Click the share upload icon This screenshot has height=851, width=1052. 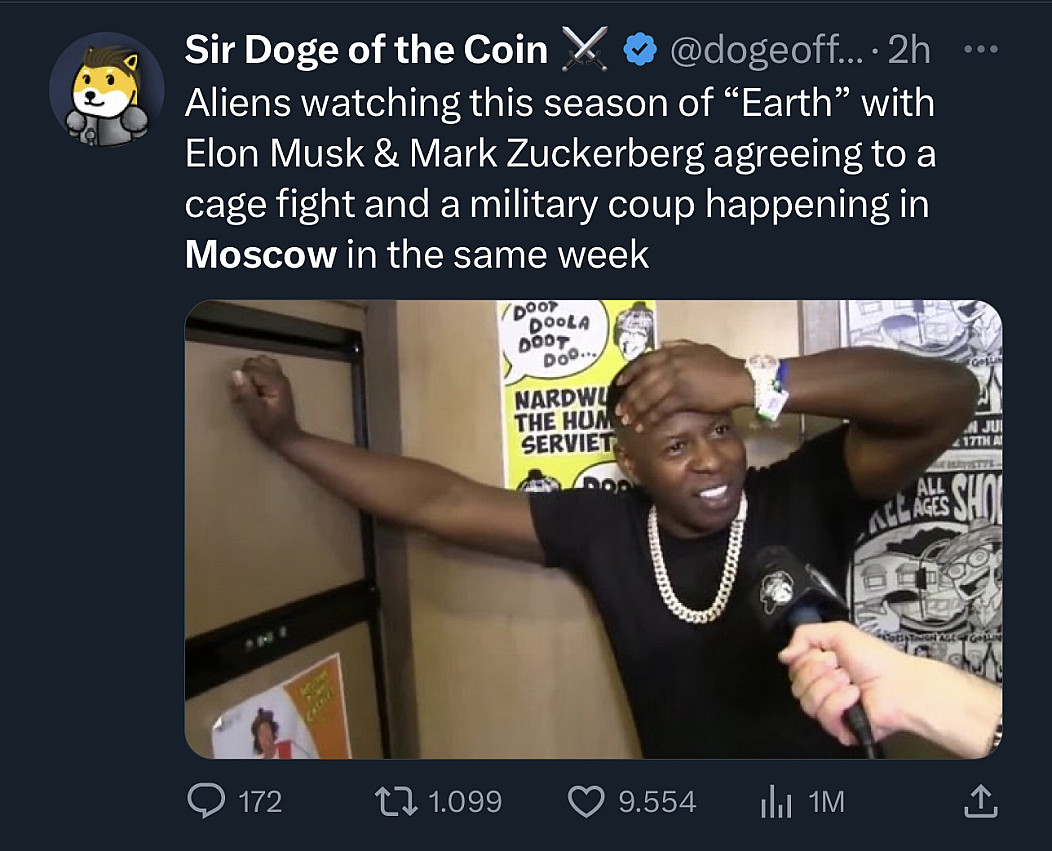tap(980, 799)
